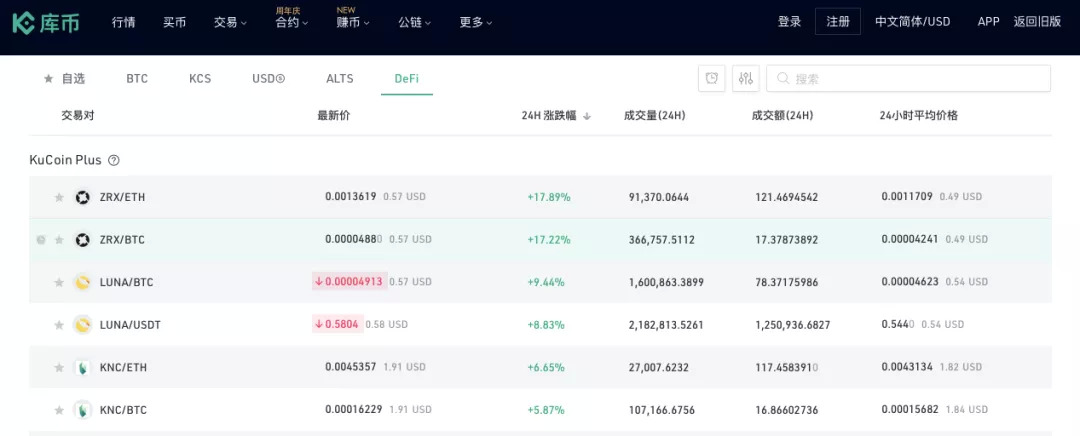Click the alarm clock price alert icon
The height and width of the screenshot is (436, 1080).
tap(711, 79)
